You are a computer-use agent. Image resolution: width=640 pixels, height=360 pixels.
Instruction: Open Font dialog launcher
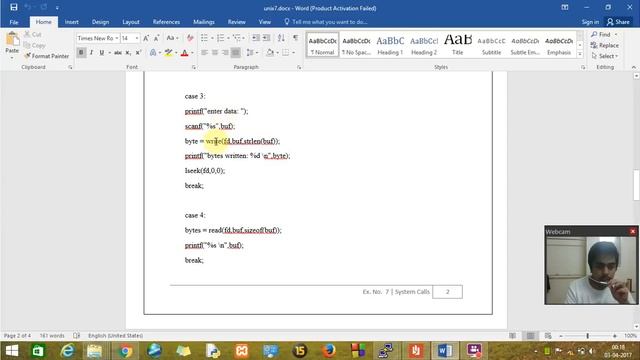pos(193,67)
